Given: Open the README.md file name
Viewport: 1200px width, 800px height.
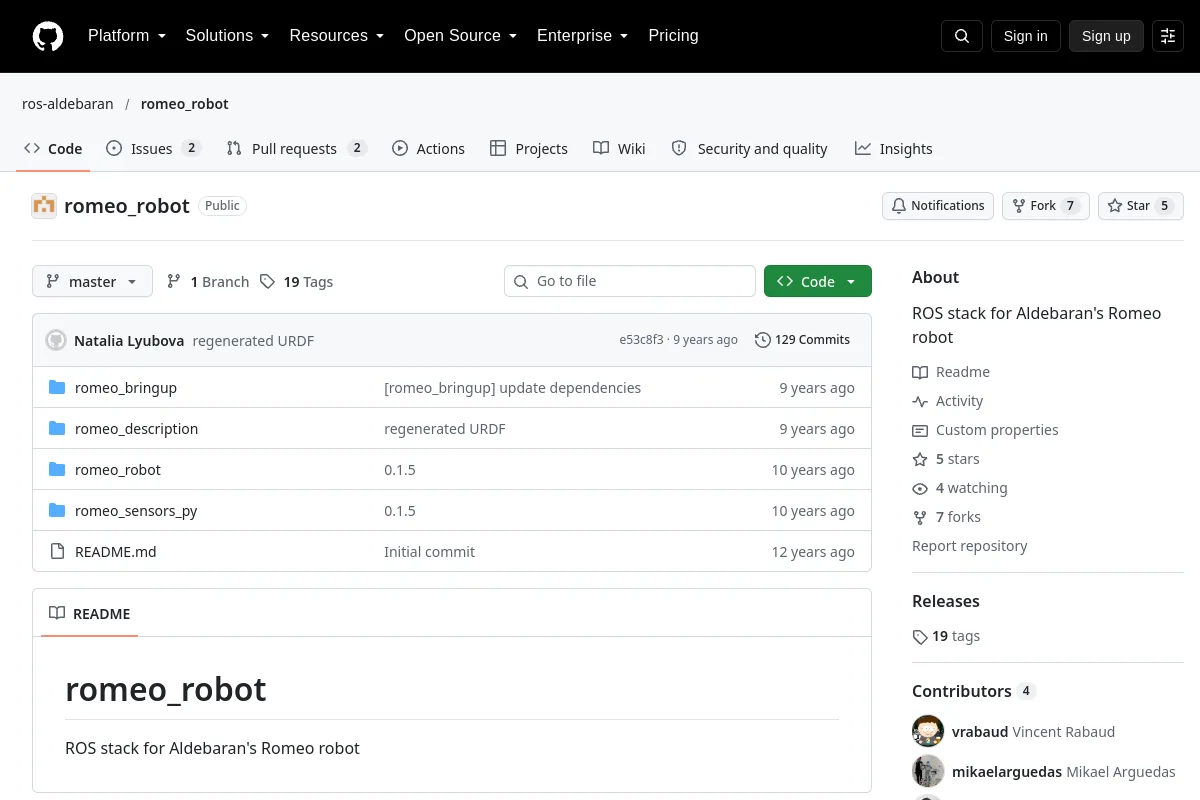Looking at the screenshot, I should [116, 552].
